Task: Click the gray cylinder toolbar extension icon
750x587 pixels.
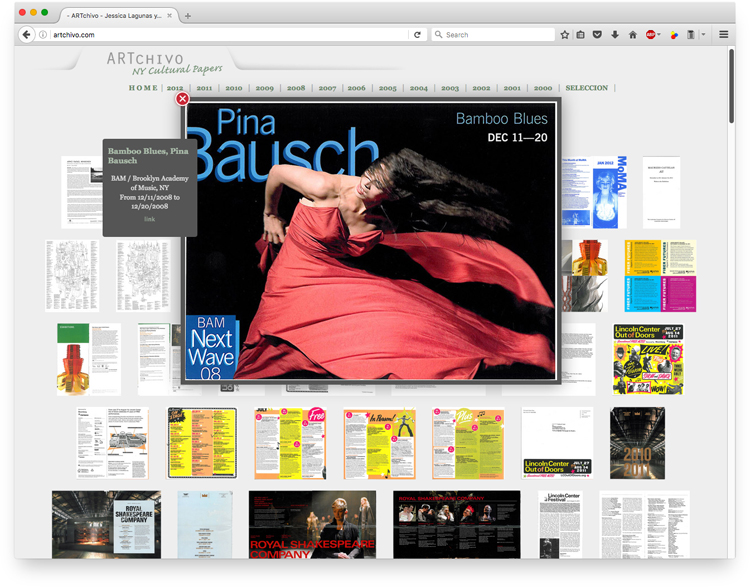Action: tap(691, 34)
